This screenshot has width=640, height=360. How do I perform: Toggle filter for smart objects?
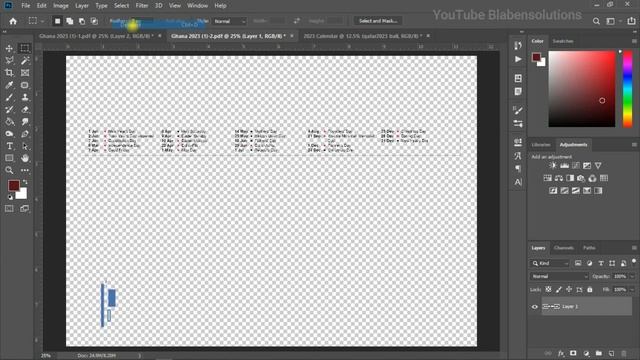(624, 263)
